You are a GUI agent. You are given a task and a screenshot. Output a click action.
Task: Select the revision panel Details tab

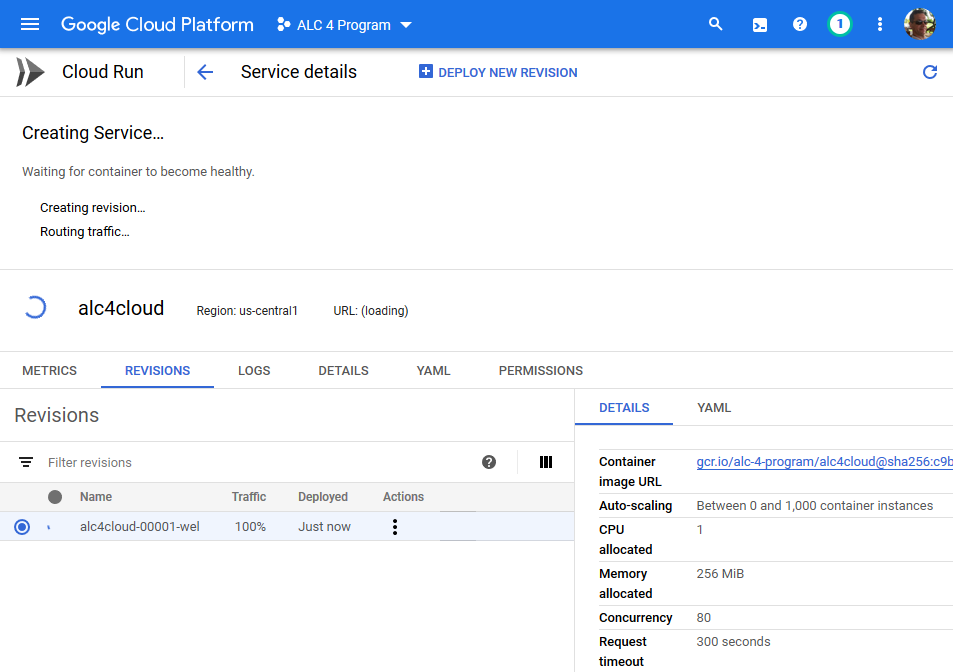[624, 408]
